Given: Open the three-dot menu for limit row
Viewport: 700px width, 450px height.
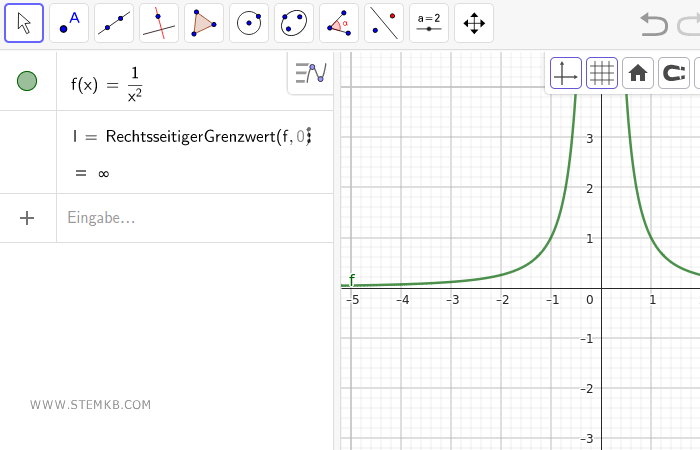Looking at the screenshot, I should [x=309, y=136].
